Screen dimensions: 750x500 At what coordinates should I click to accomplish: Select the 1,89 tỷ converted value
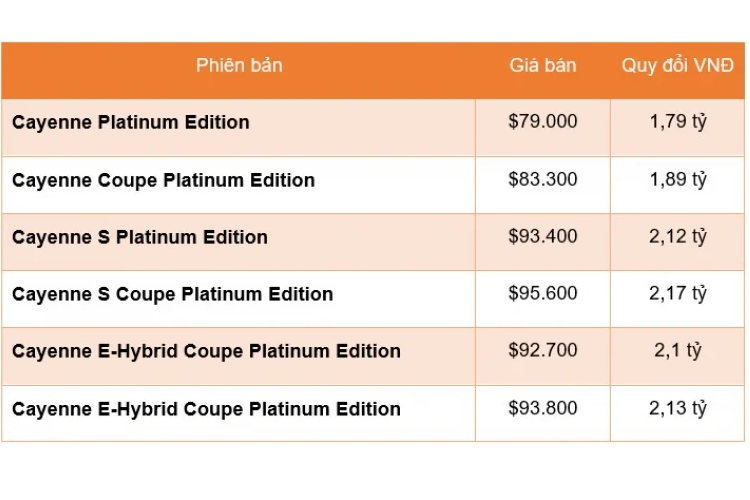tap(677, 180)
